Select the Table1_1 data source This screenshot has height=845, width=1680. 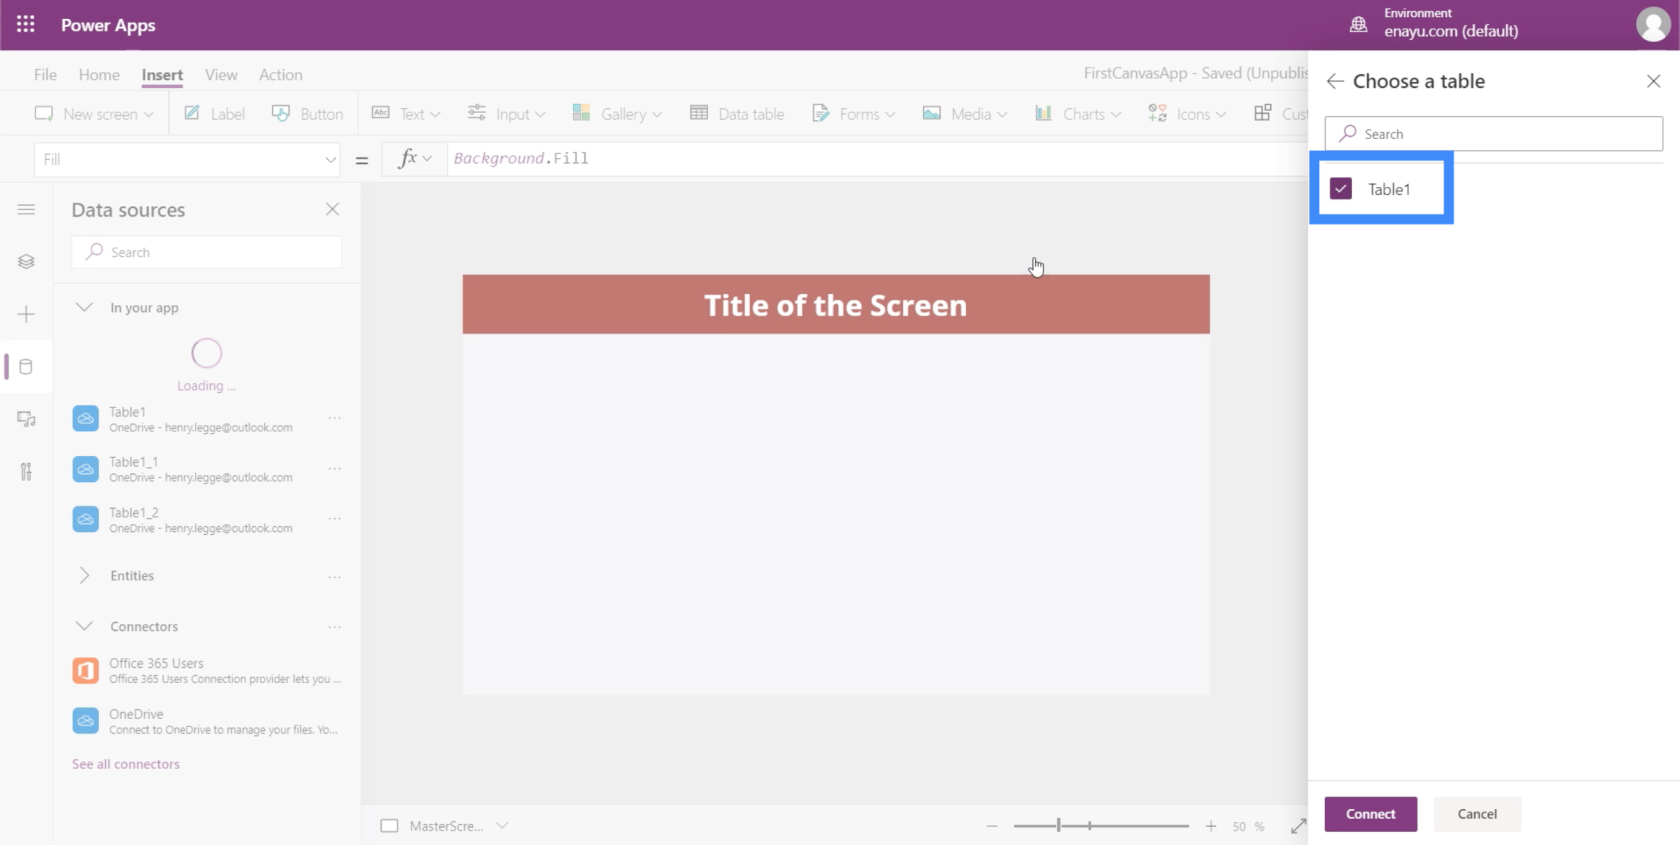click(200, 469)
